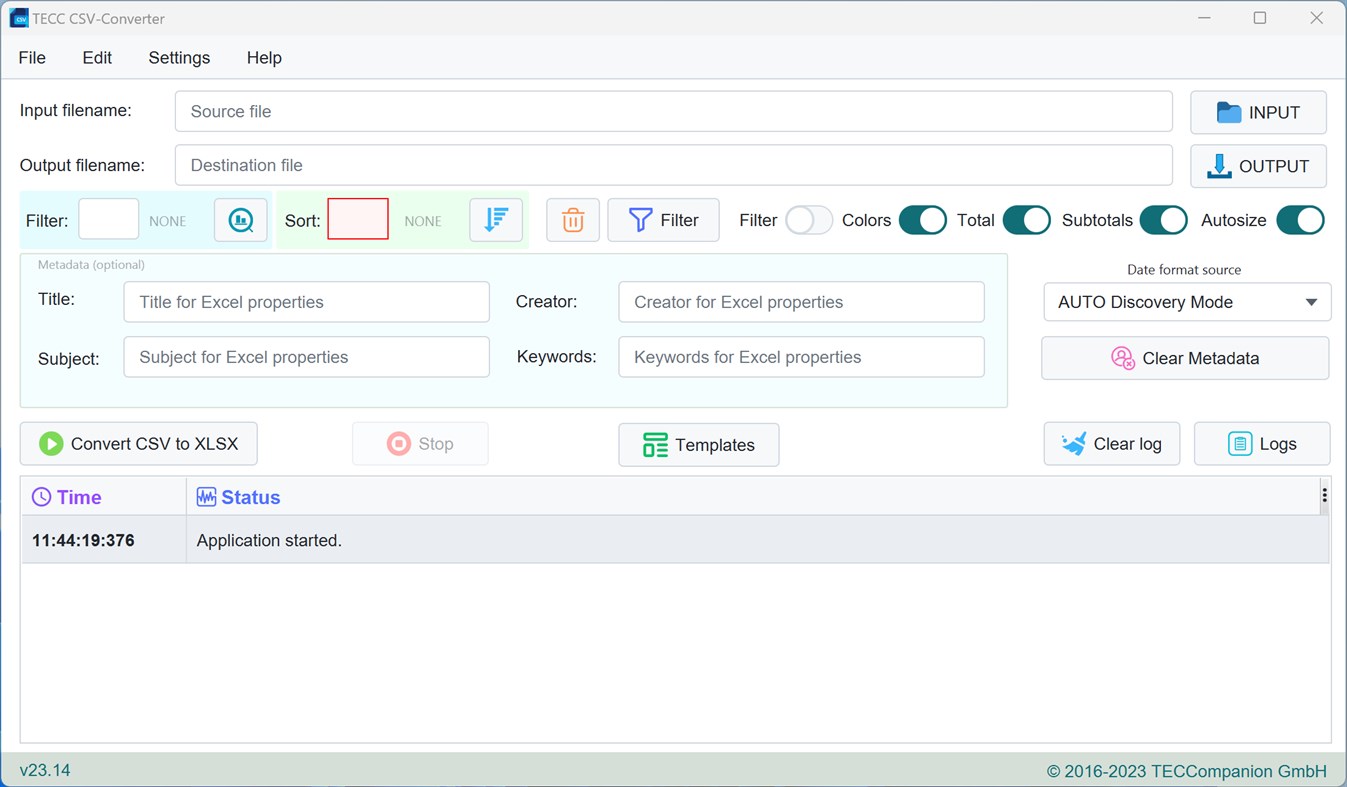Enable the Filter toggle switch

click(809, 220)
